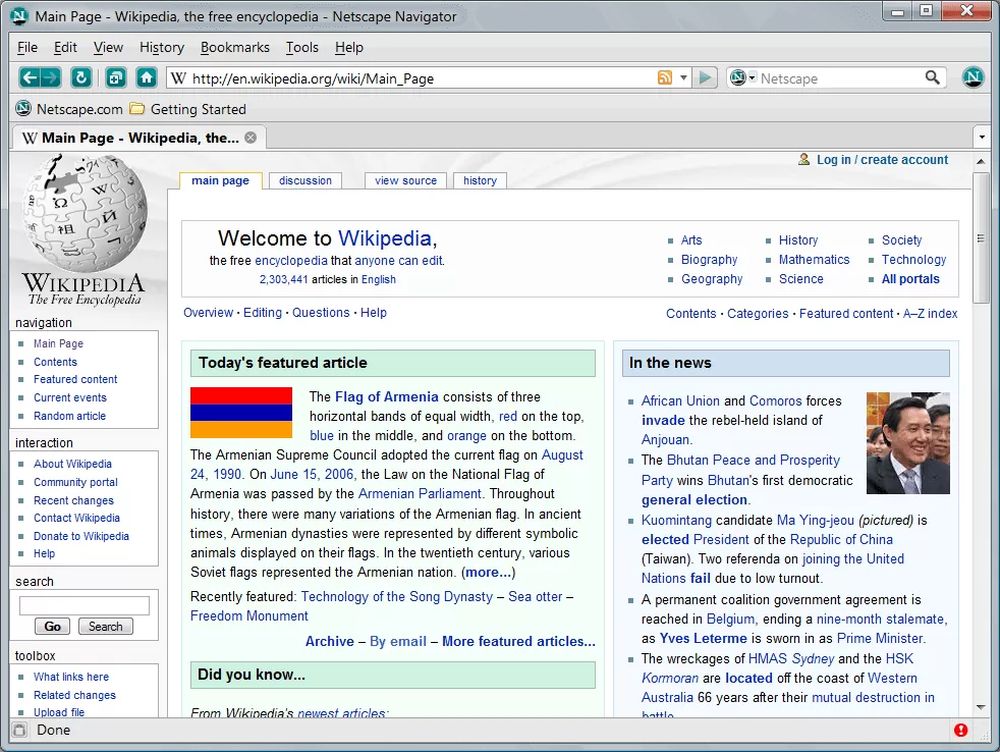Viewport: 1000px width, 752px height.
Task: Click the red alert icon in status bar
Action: [x=960, y=730]
